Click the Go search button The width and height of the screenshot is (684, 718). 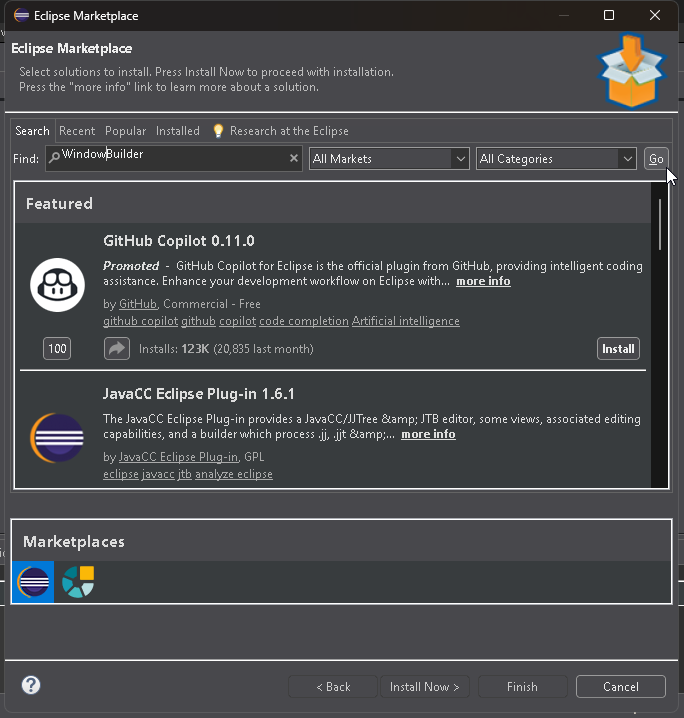[x=656, y=159]
